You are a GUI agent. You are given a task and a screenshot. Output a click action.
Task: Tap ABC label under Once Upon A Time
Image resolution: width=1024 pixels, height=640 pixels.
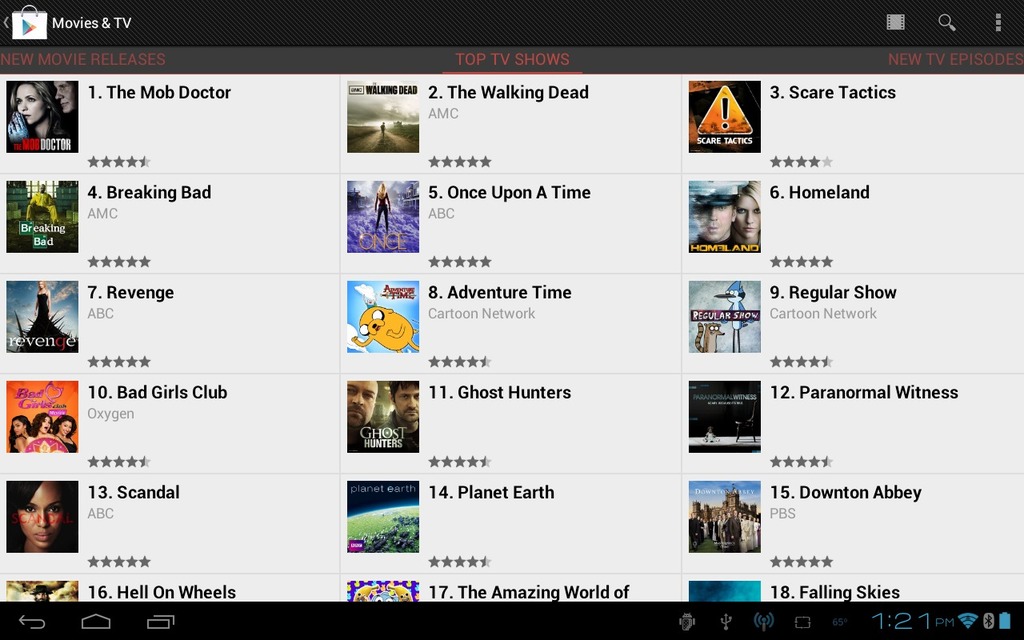tap(441, 214)
